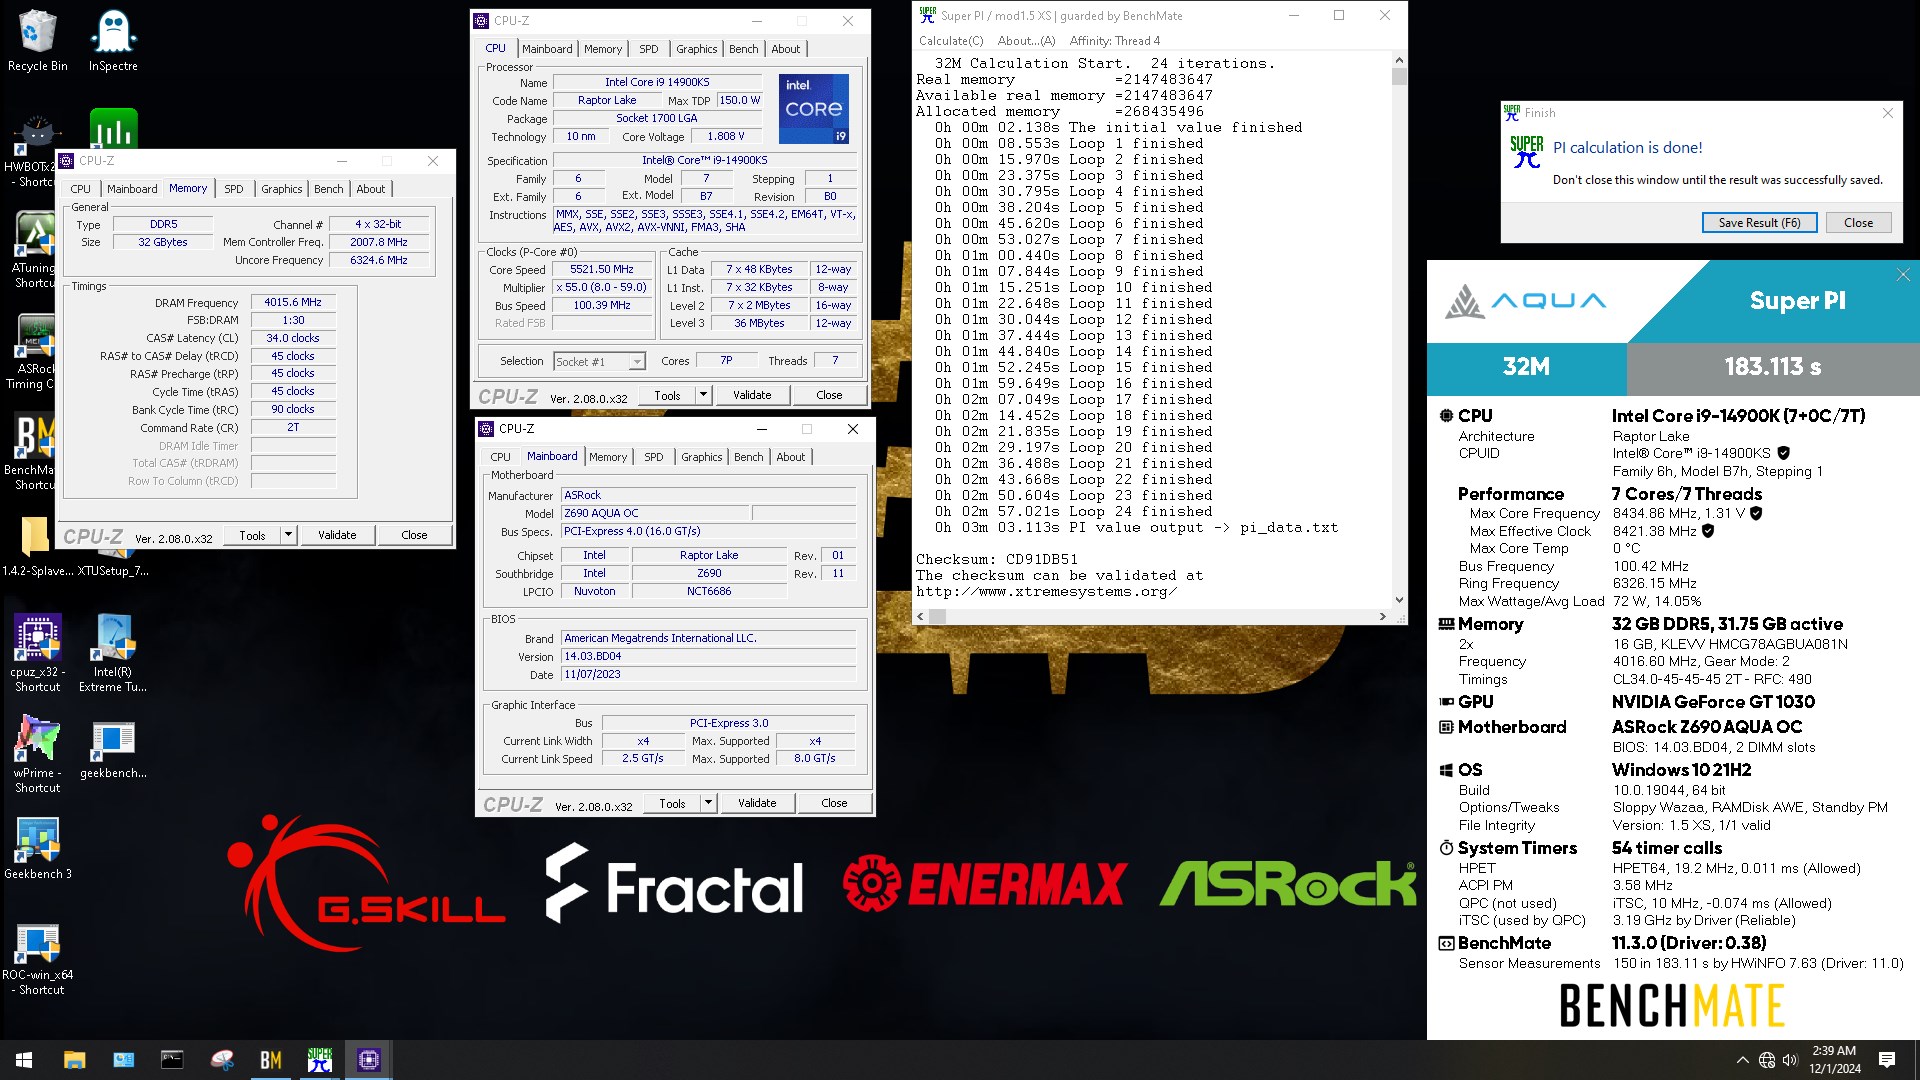Viewport: 1920px width, 1080px height.
Task: Click Validate in top CPU-Z window
Action: [x=752, y=395]
